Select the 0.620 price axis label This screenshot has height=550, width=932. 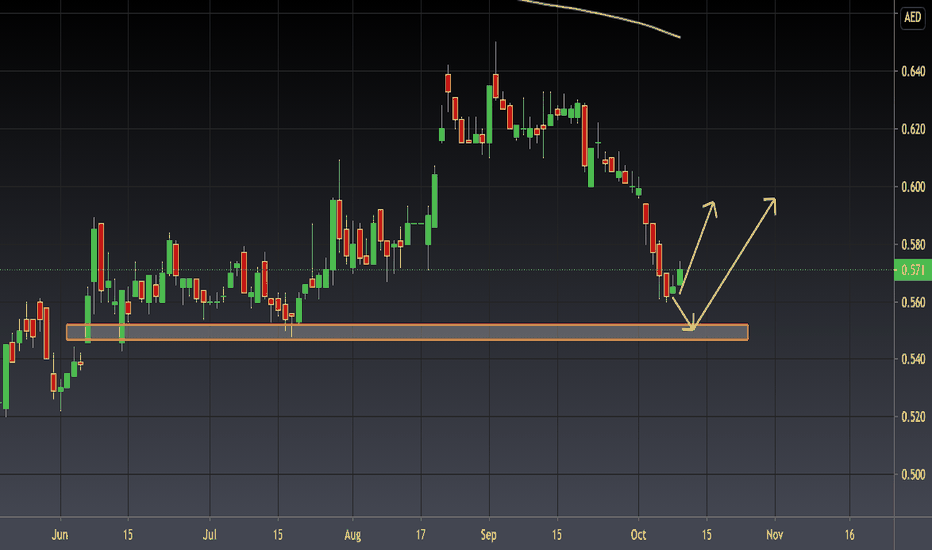913,129
